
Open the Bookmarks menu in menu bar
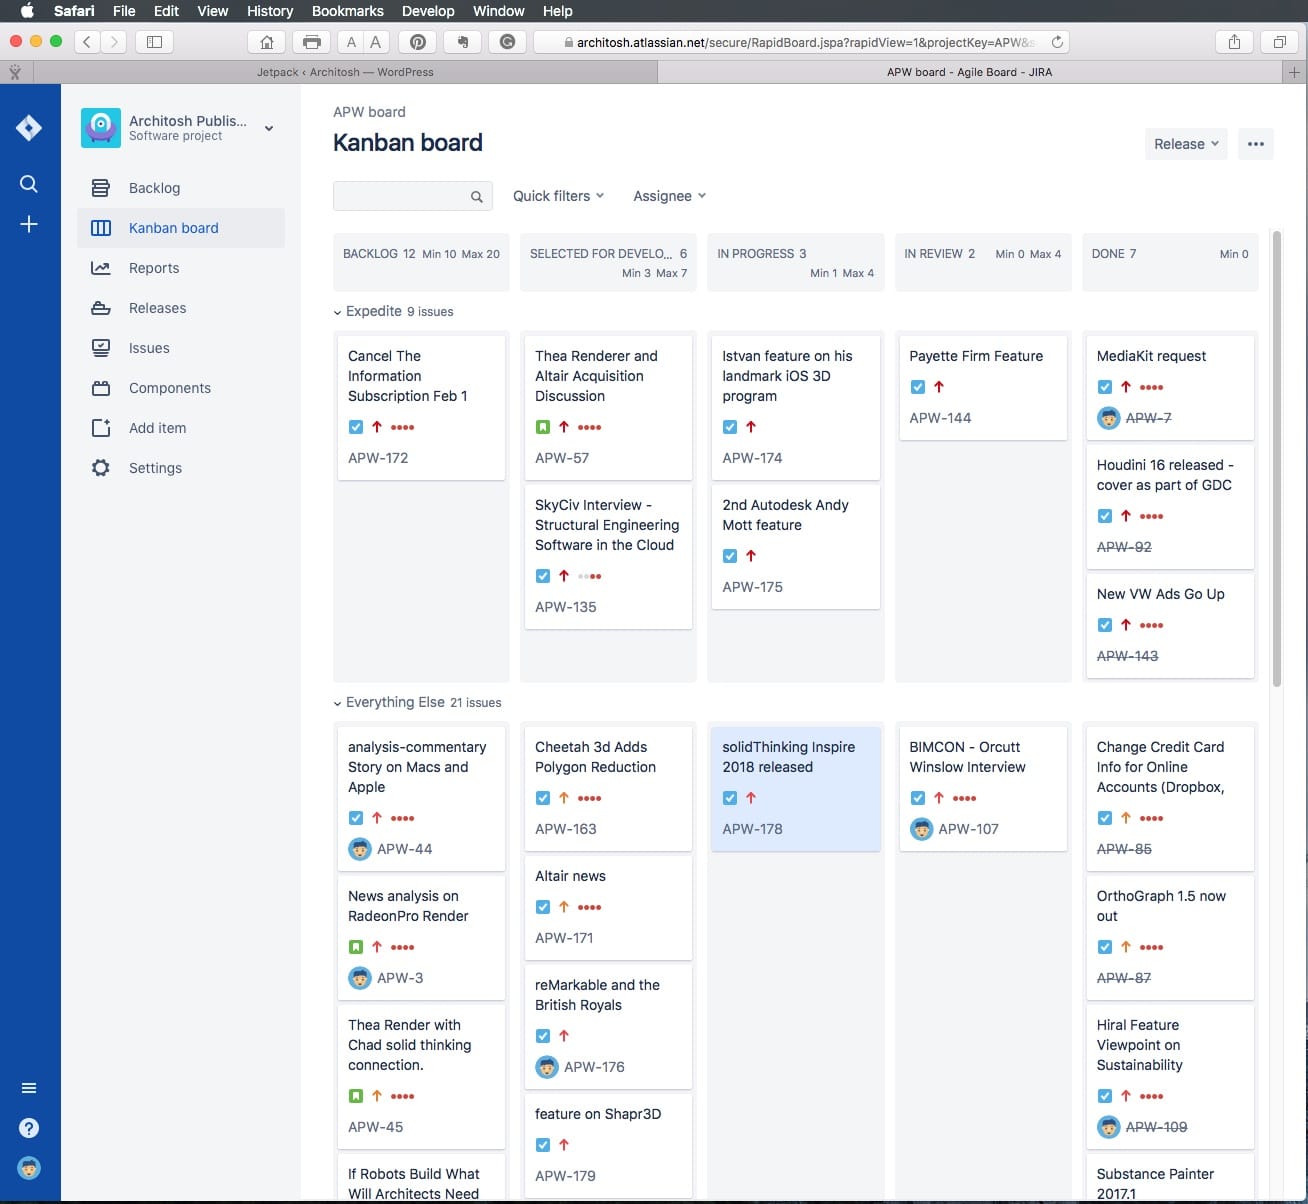[347, 11]
